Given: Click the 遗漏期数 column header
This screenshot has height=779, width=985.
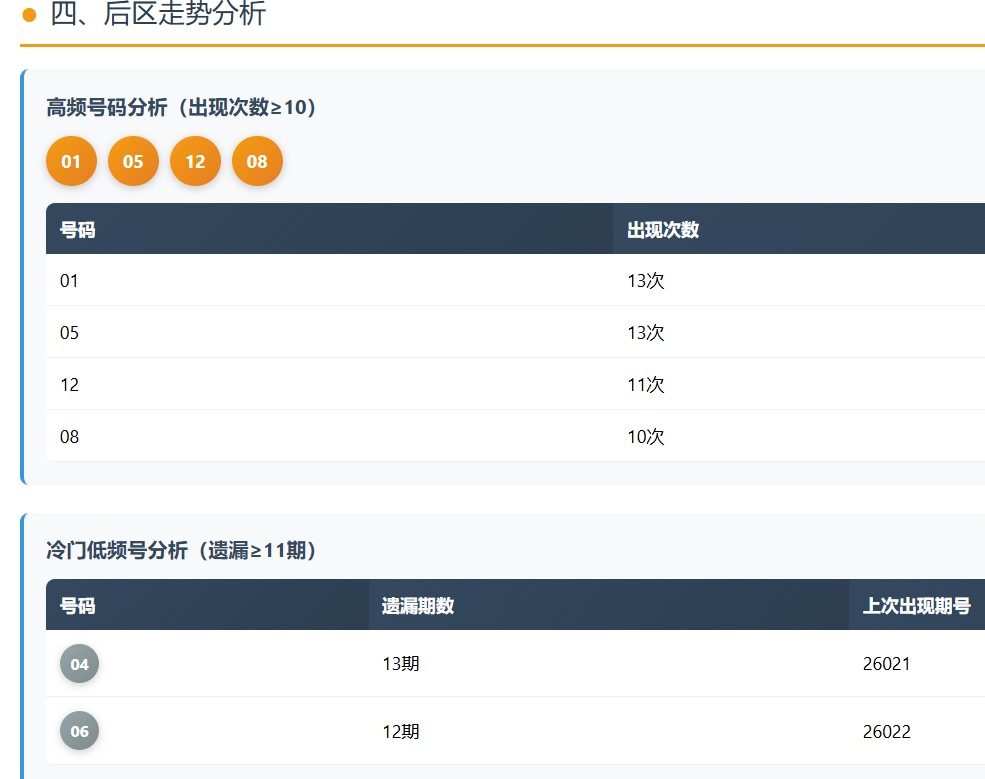Looking at the screenshot, I should click(x=418, y=605).
